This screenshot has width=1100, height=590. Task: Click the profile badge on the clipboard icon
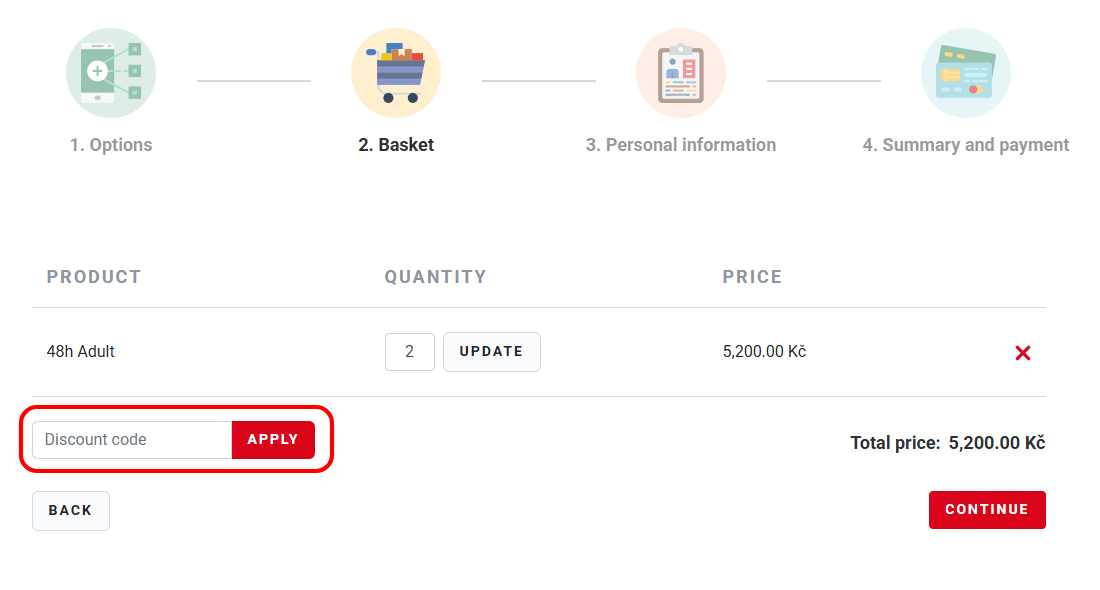(x=672, y=68)
